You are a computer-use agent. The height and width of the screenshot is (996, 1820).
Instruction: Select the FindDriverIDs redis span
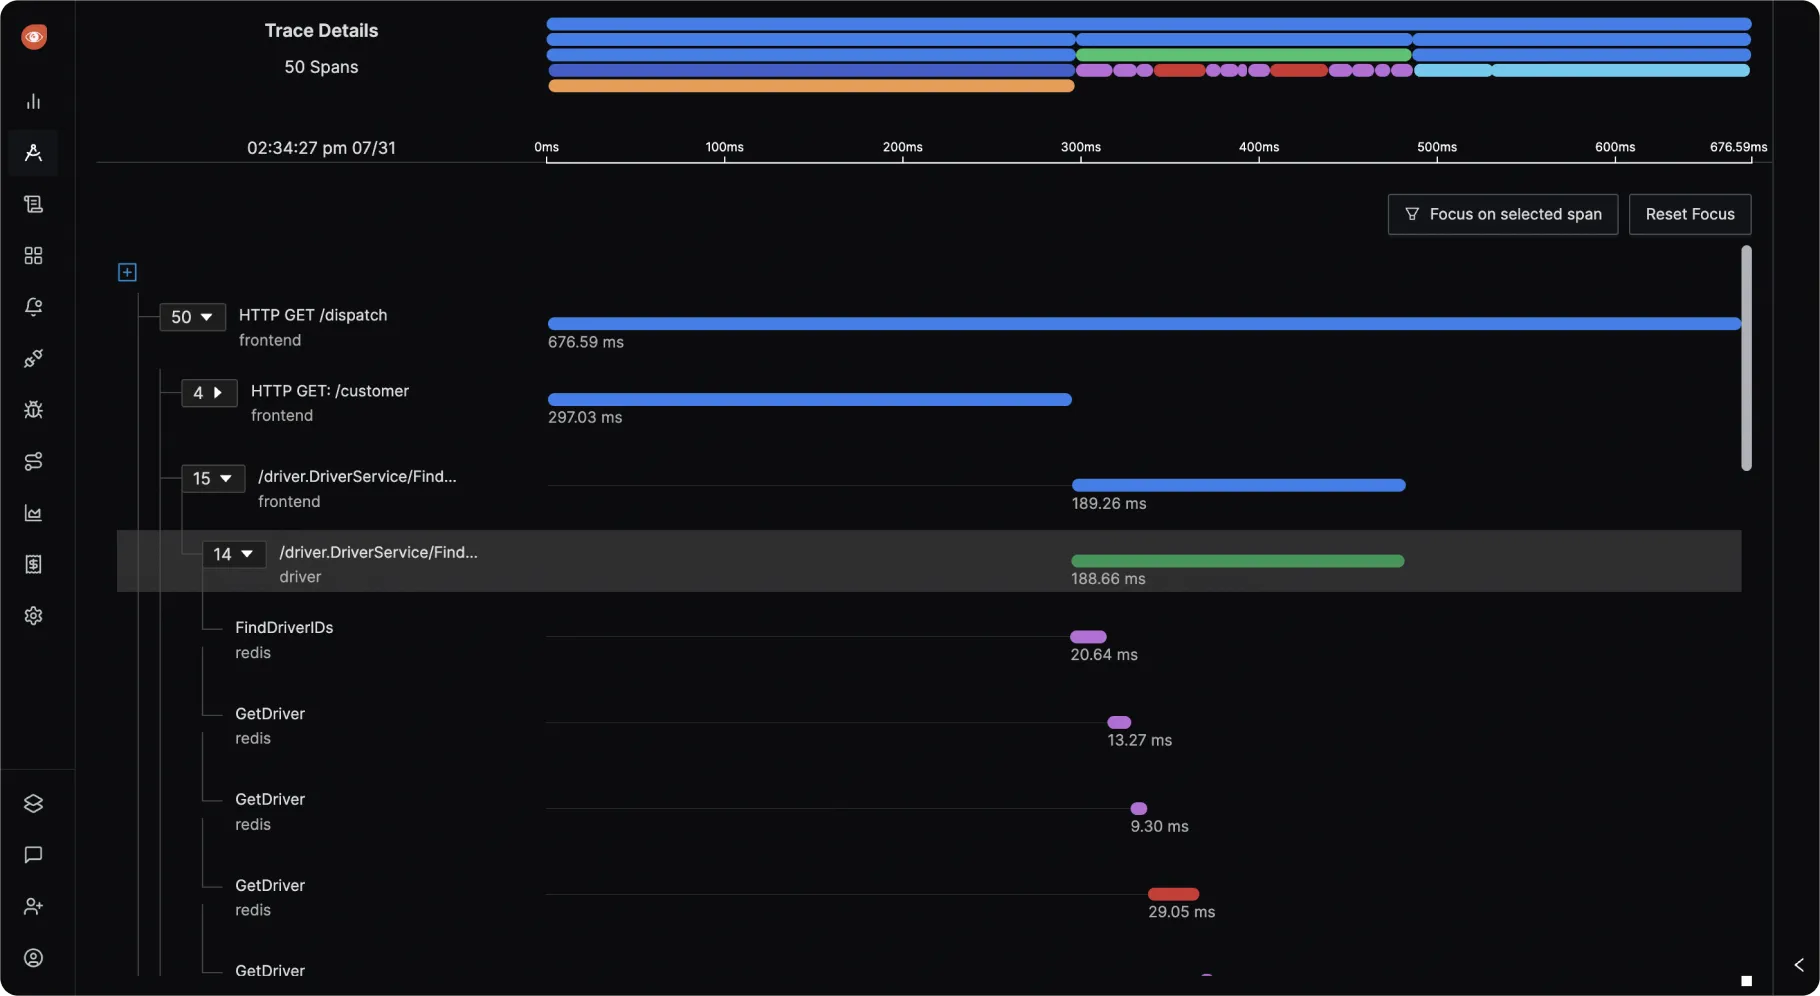tap(929, 640)
